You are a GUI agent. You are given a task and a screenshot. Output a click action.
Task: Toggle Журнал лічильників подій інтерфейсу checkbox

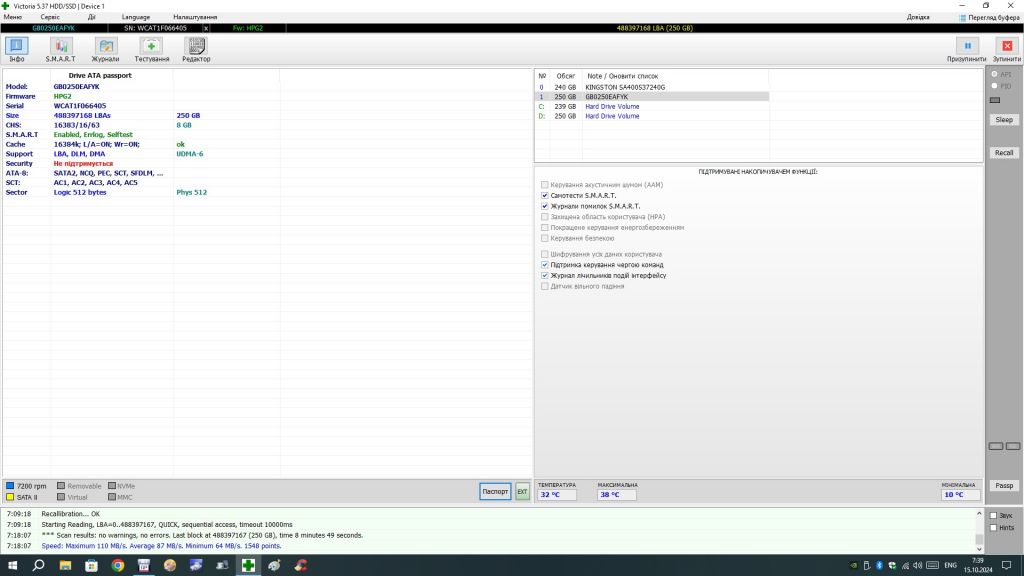(x=545, y=276)
